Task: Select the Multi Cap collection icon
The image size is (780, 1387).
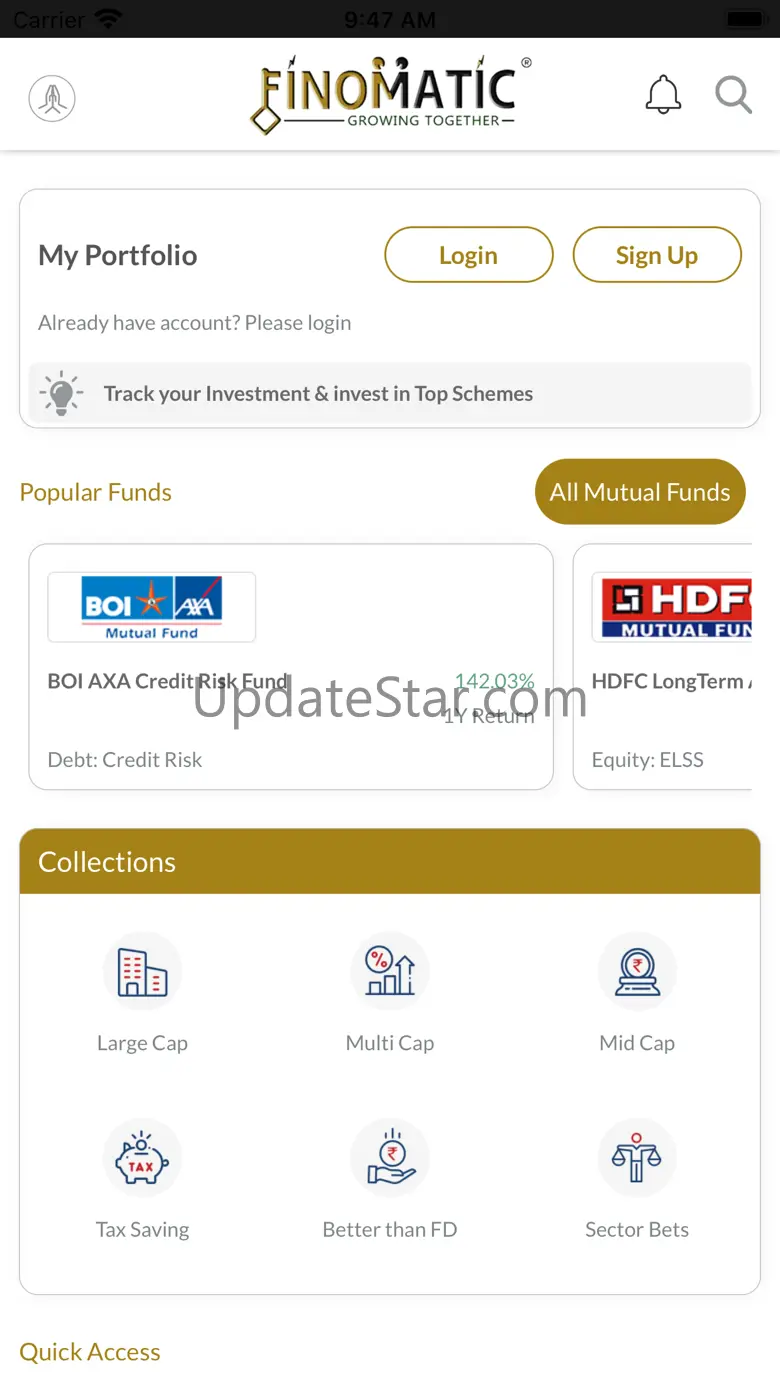Action: (390, 971)
